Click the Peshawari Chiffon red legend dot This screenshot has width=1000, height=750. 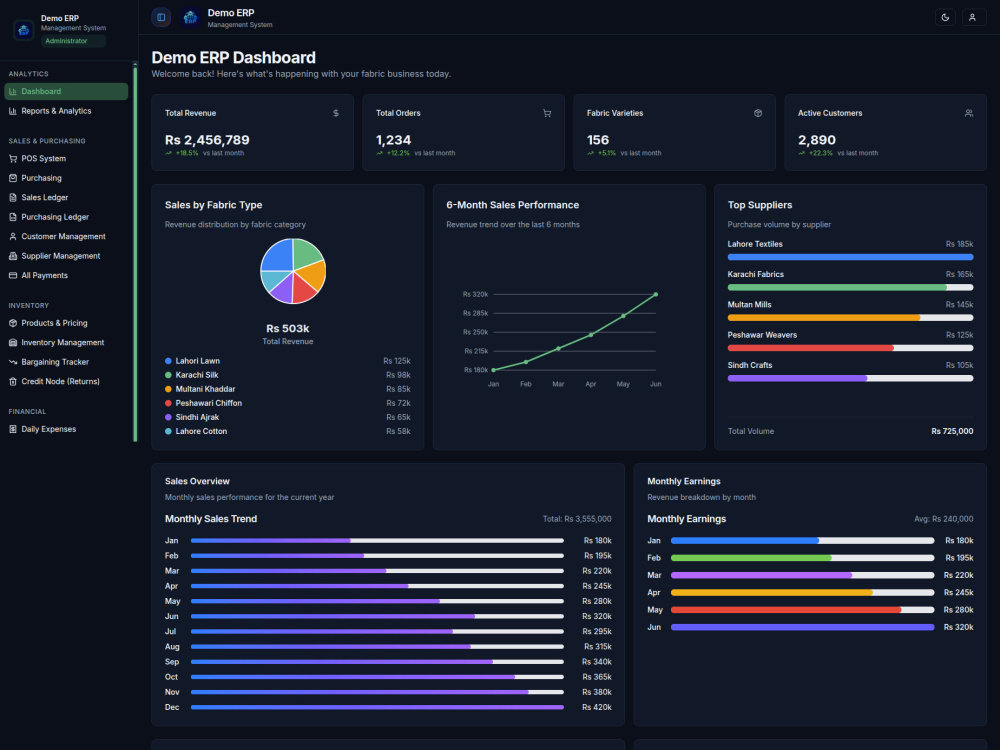(x=168, y=403)
